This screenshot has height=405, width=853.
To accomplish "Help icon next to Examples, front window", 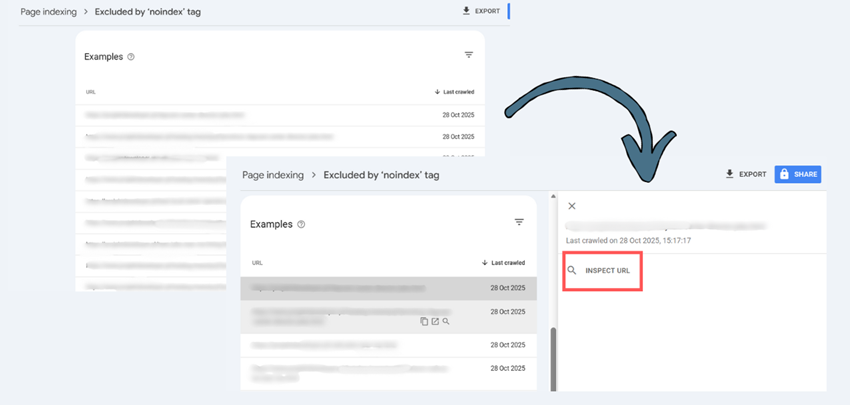I will (301, 224).
